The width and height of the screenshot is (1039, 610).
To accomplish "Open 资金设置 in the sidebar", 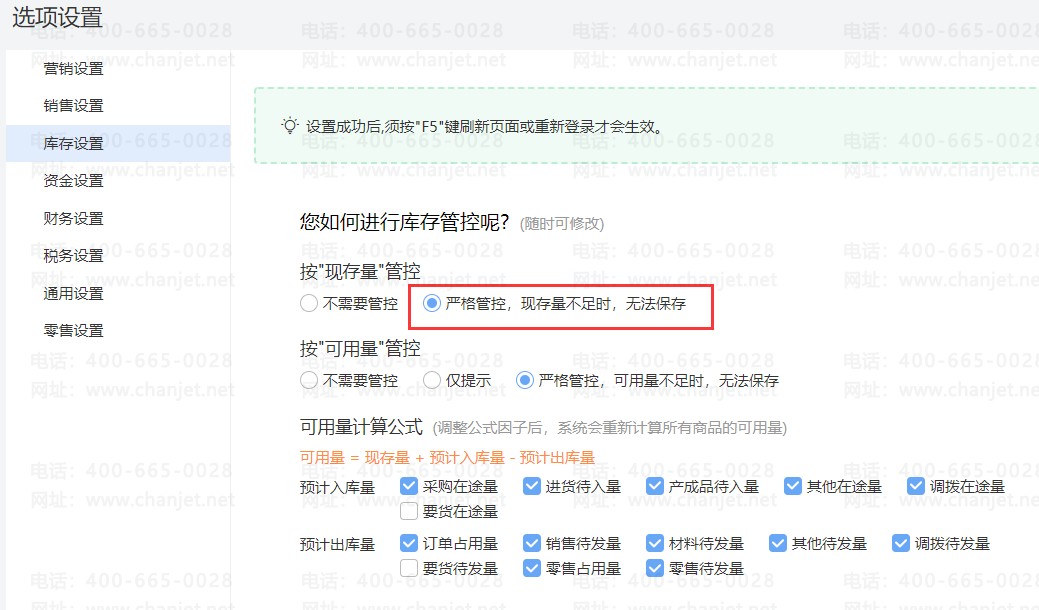I will tap(74, 181).
